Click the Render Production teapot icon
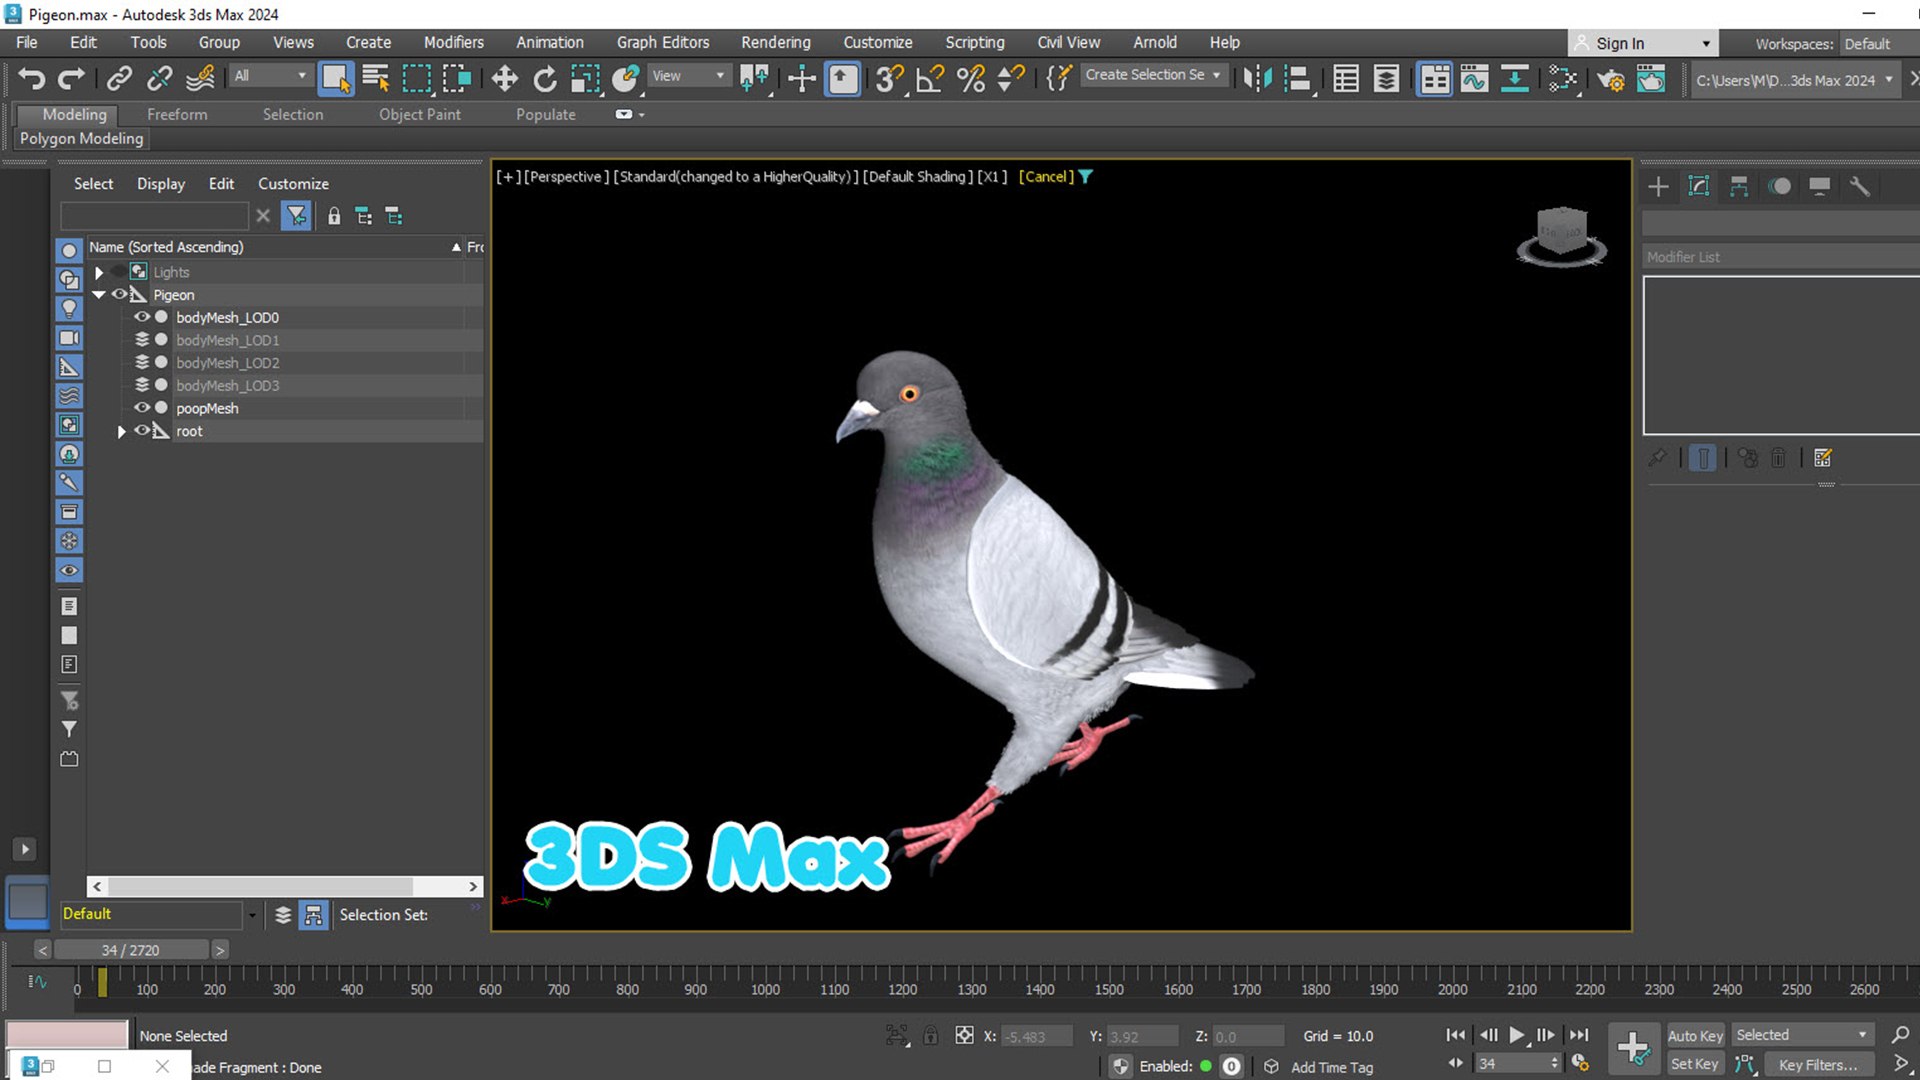This screenshot has height=1080, width=1920. (1651, 78)
